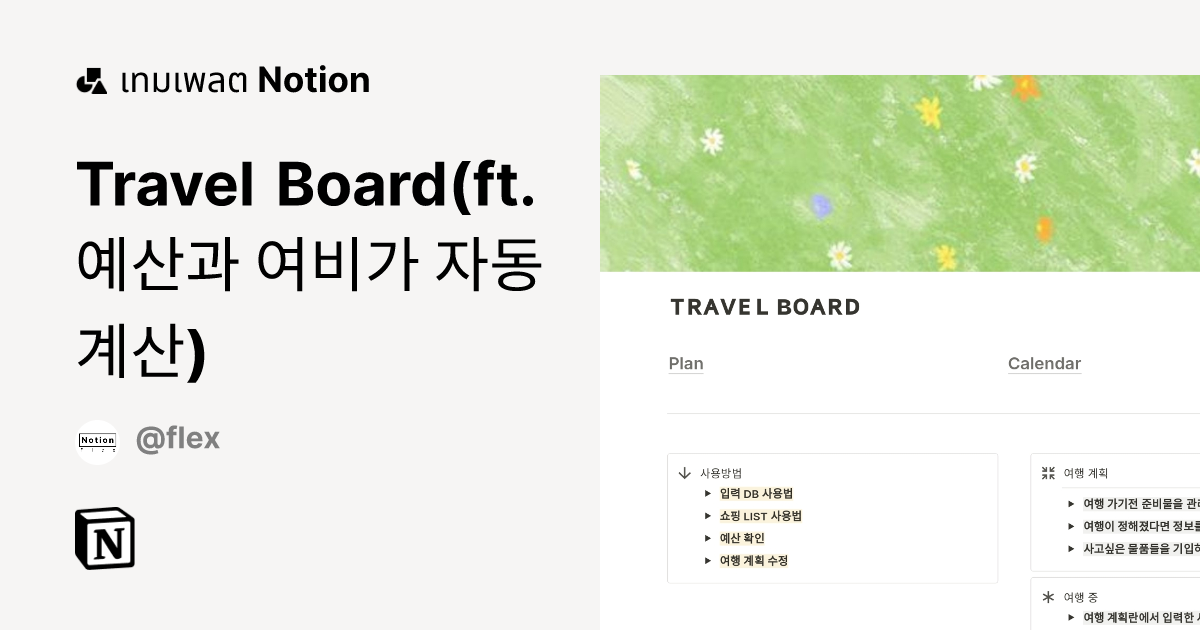The image size is (1200, 630).
Task: Click the asterisk icon beside 여행 중
Action: tap(1048, 597)
